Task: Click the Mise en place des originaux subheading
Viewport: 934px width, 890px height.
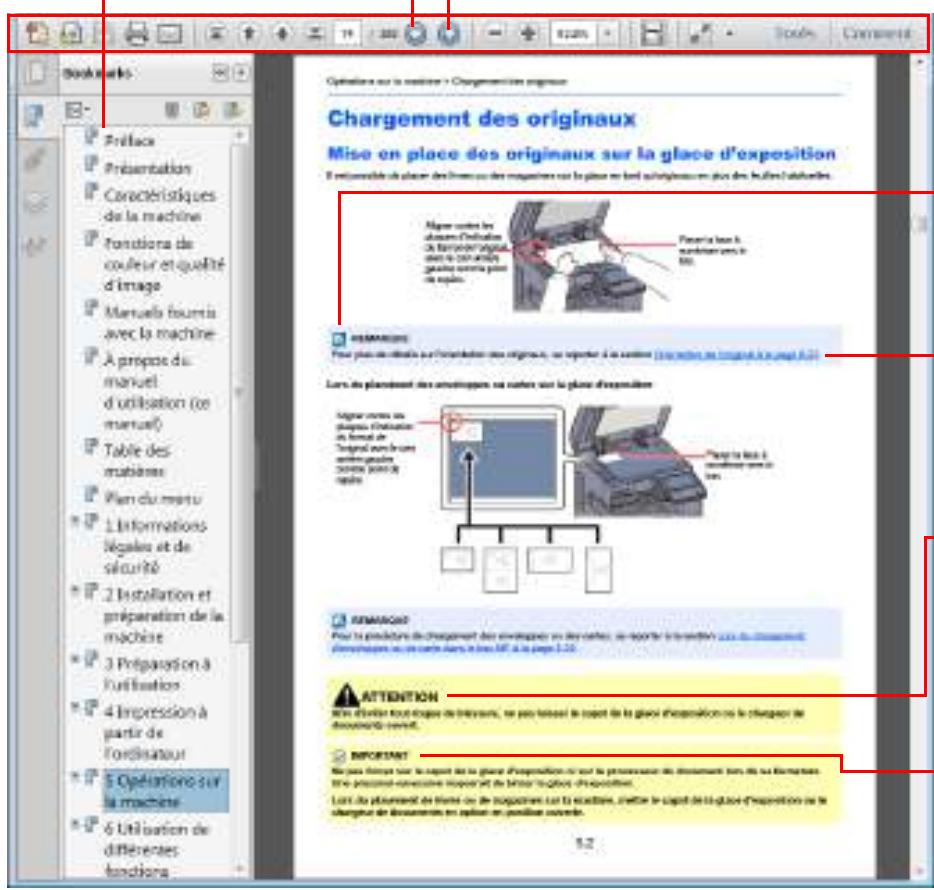Action: (x=581, y=154)
